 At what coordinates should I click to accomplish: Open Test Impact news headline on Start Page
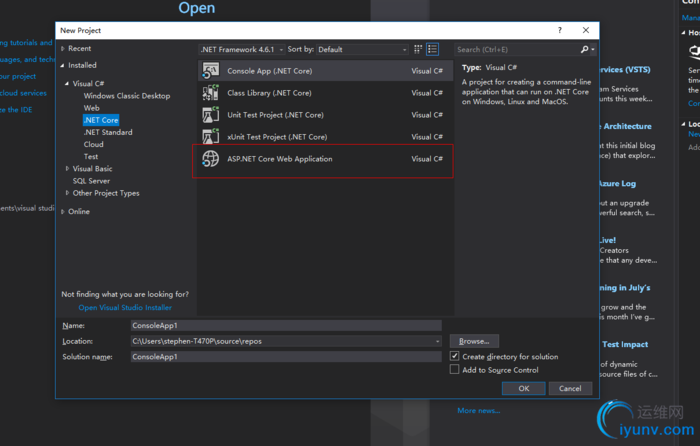(x=625, y=344)
